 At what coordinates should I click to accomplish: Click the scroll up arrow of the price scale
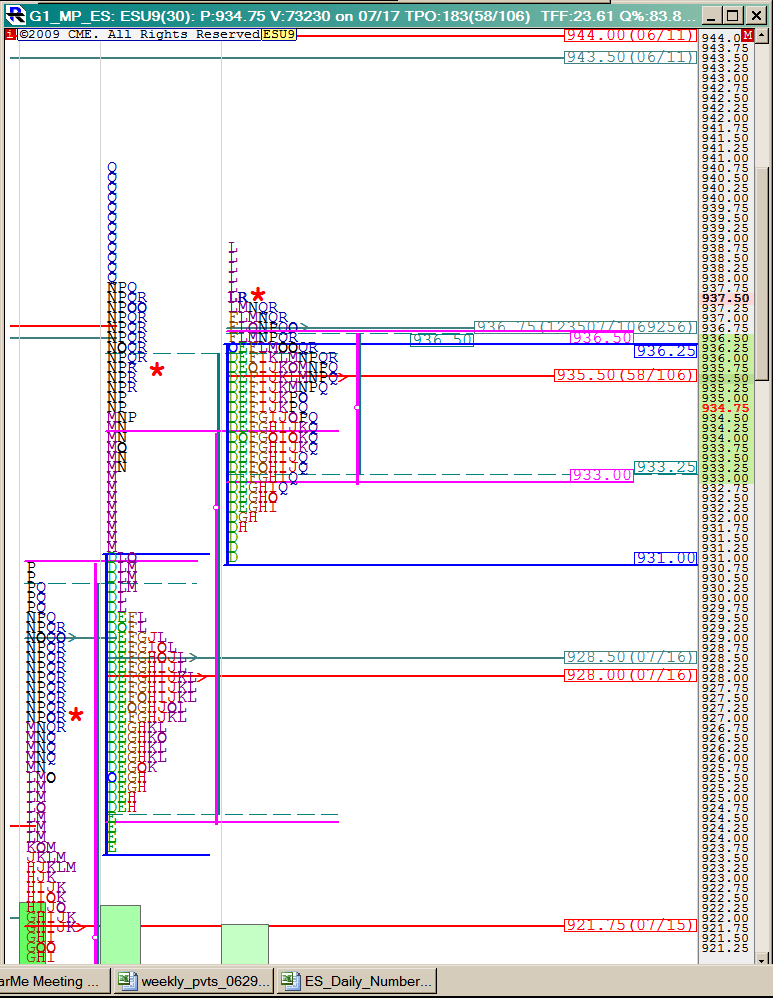(x=762, y=37)
